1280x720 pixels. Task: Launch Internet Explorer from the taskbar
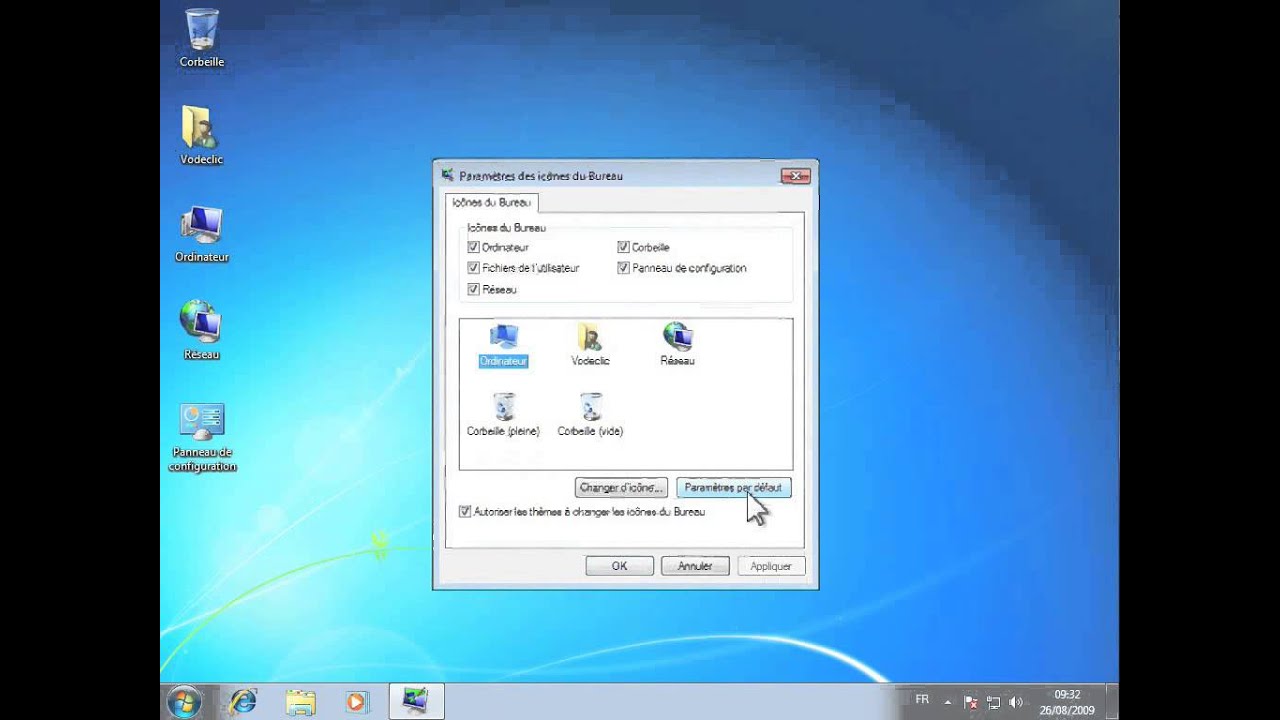click(x=243, y=702)
